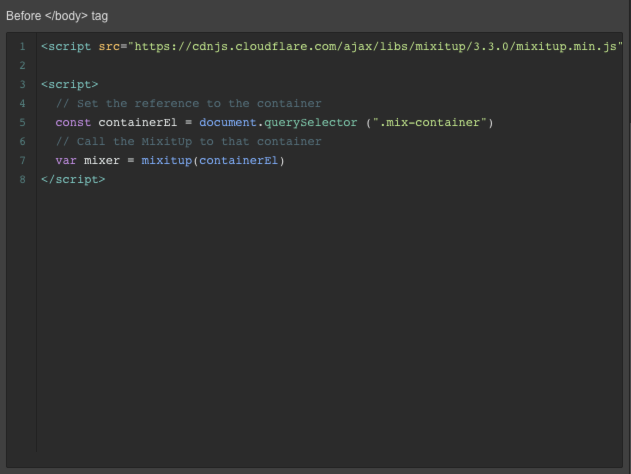Click line number 8 in gutter

[x=23, y=179]
